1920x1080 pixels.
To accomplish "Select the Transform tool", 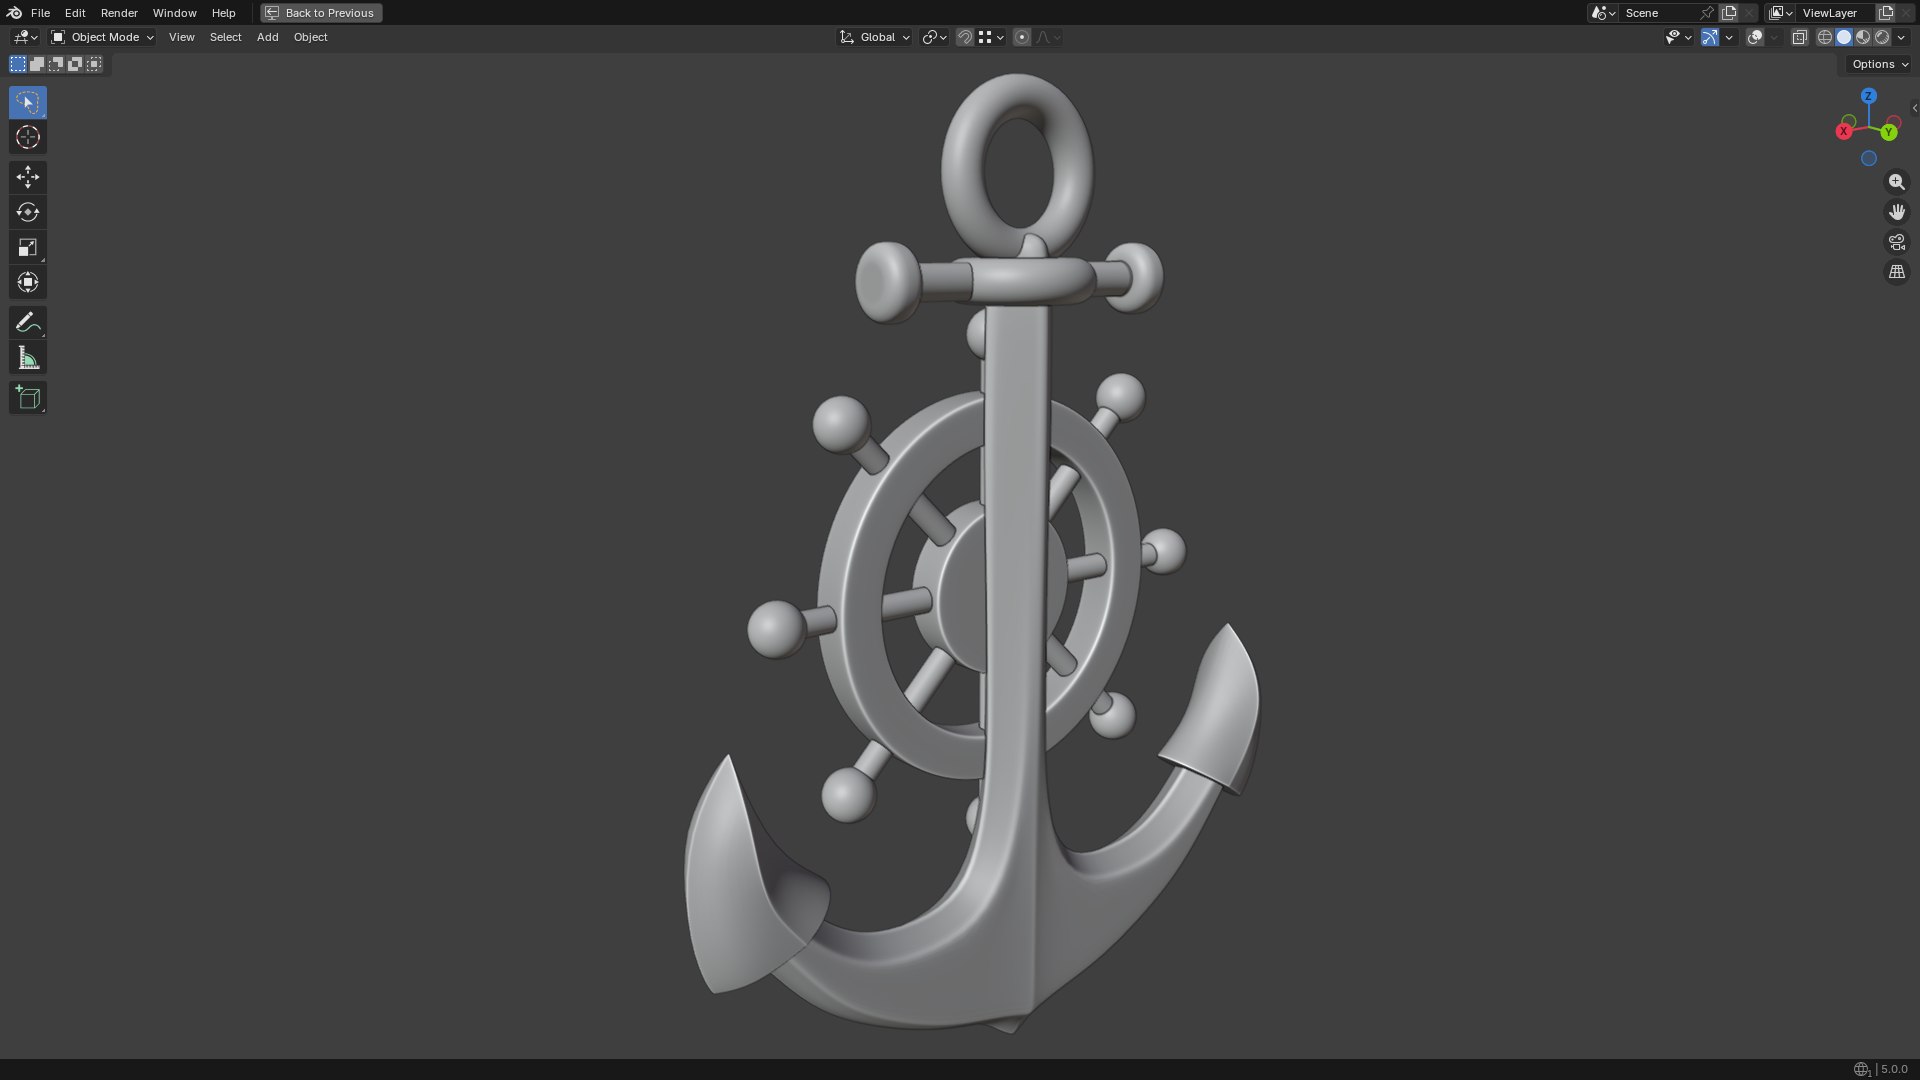I will pyautogui.click(x=28, y=282).
